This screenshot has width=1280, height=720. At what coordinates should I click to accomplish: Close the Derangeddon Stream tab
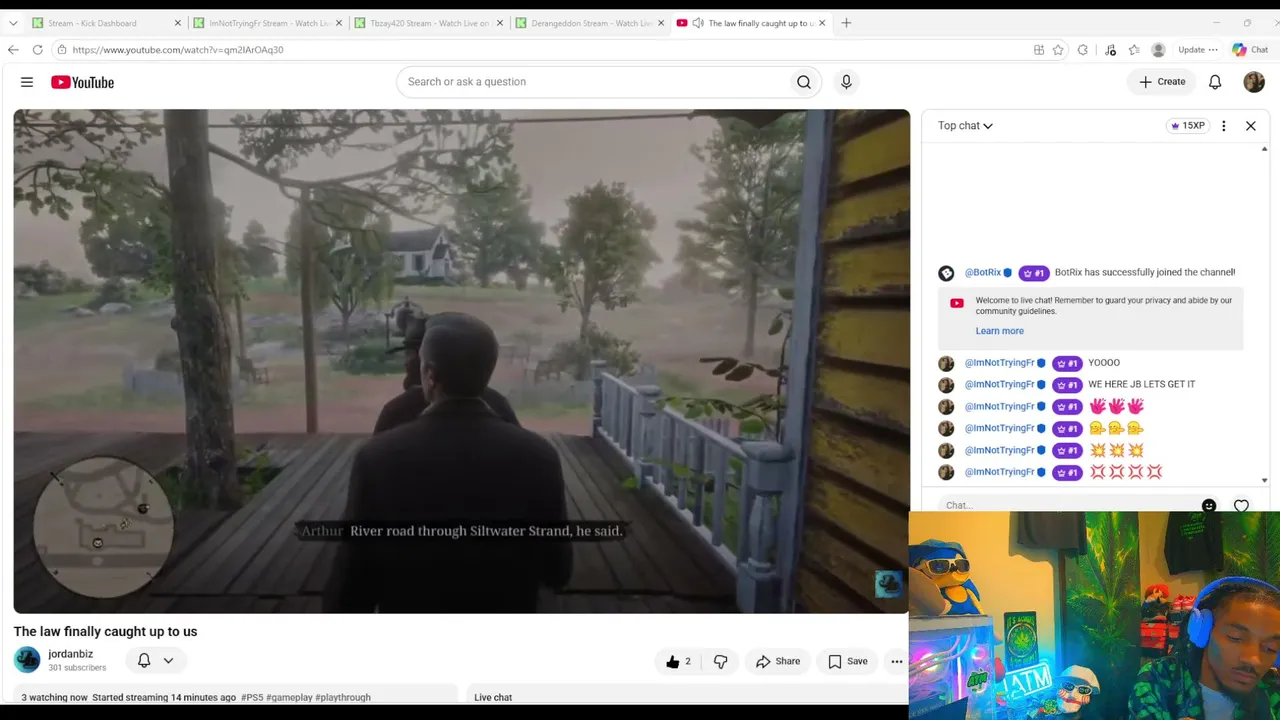point(661,23)
